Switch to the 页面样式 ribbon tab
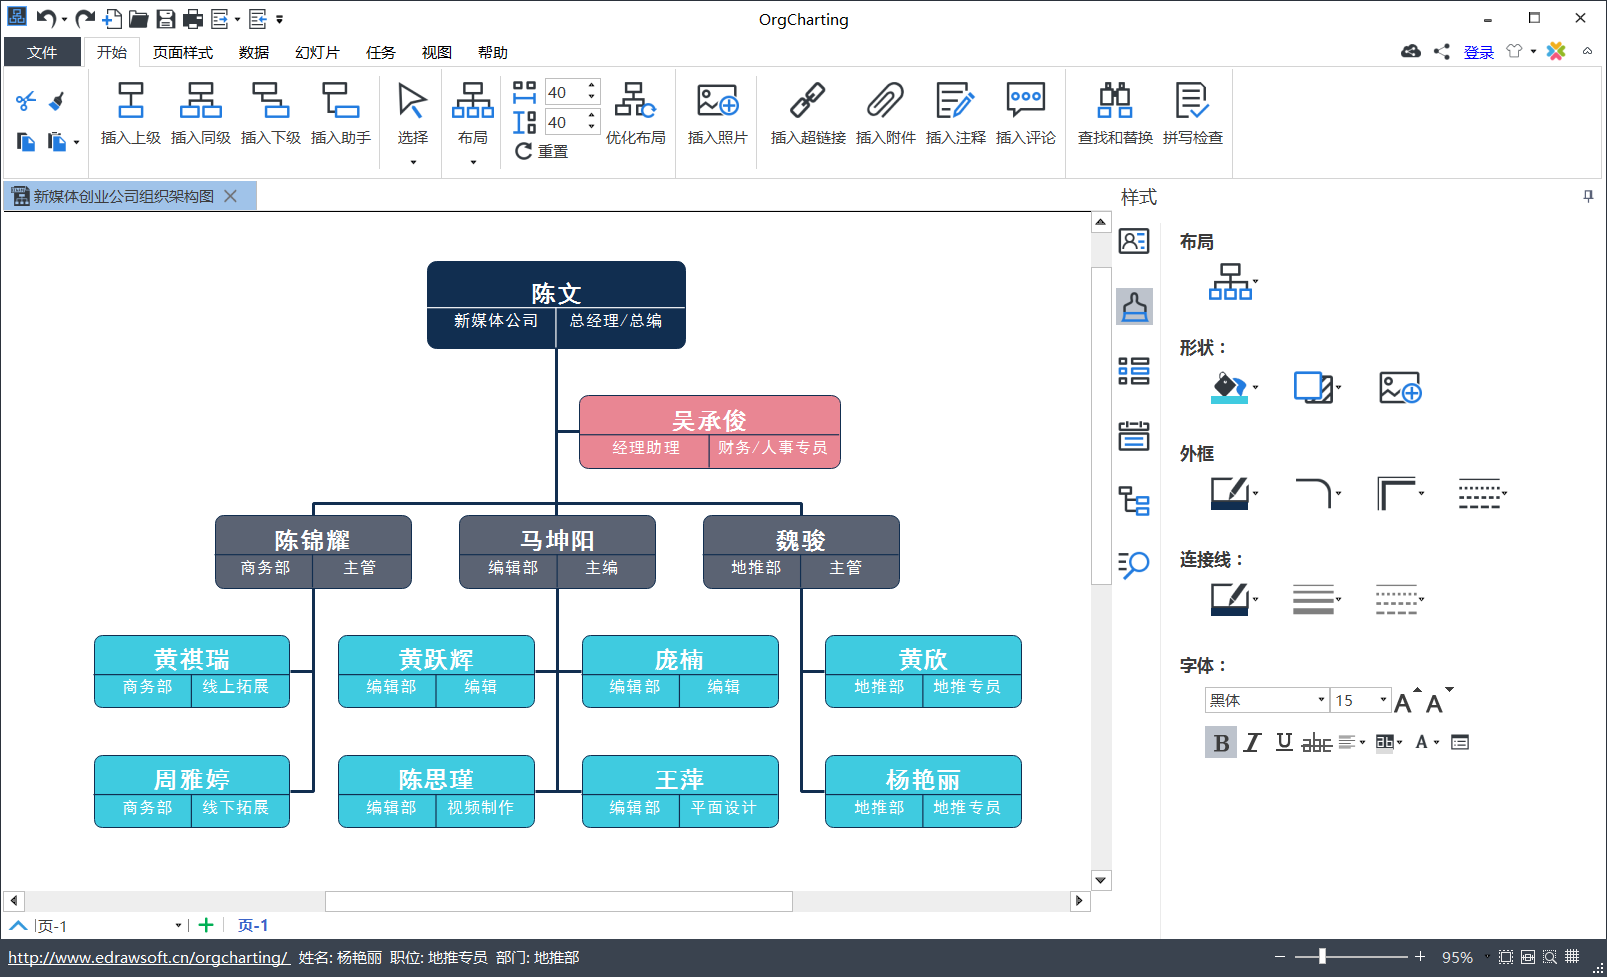Viewport: 1607px width, 977px height. 183,52
